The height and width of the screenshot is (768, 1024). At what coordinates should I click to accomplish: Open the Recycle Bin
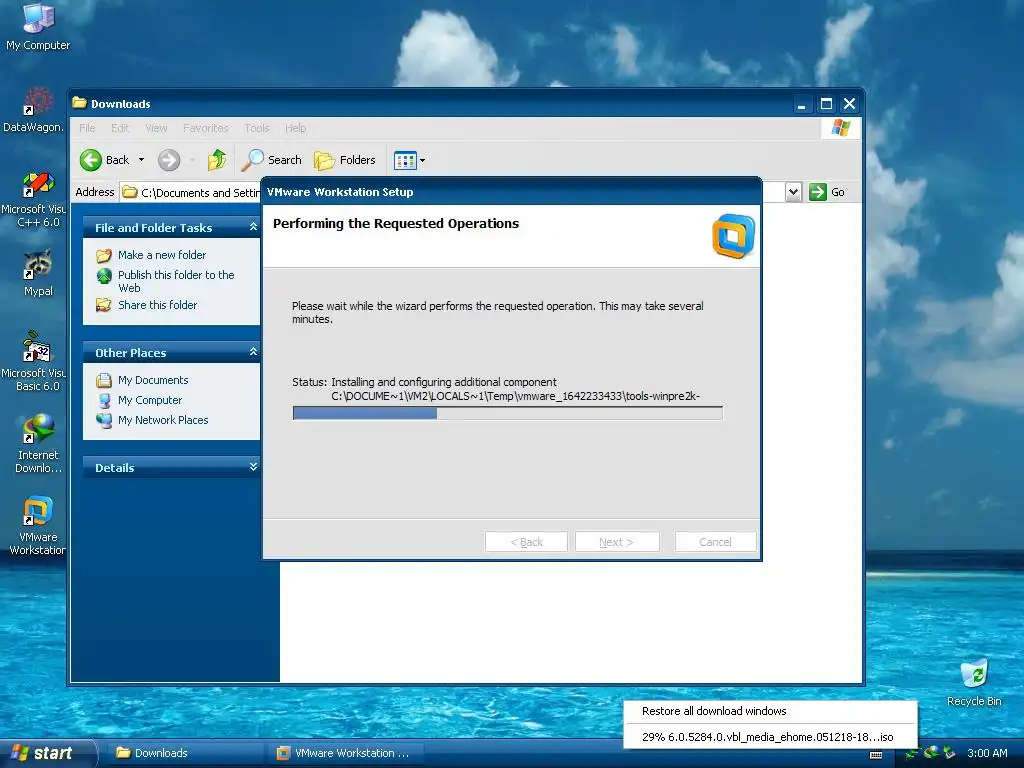tap(974, 682)
